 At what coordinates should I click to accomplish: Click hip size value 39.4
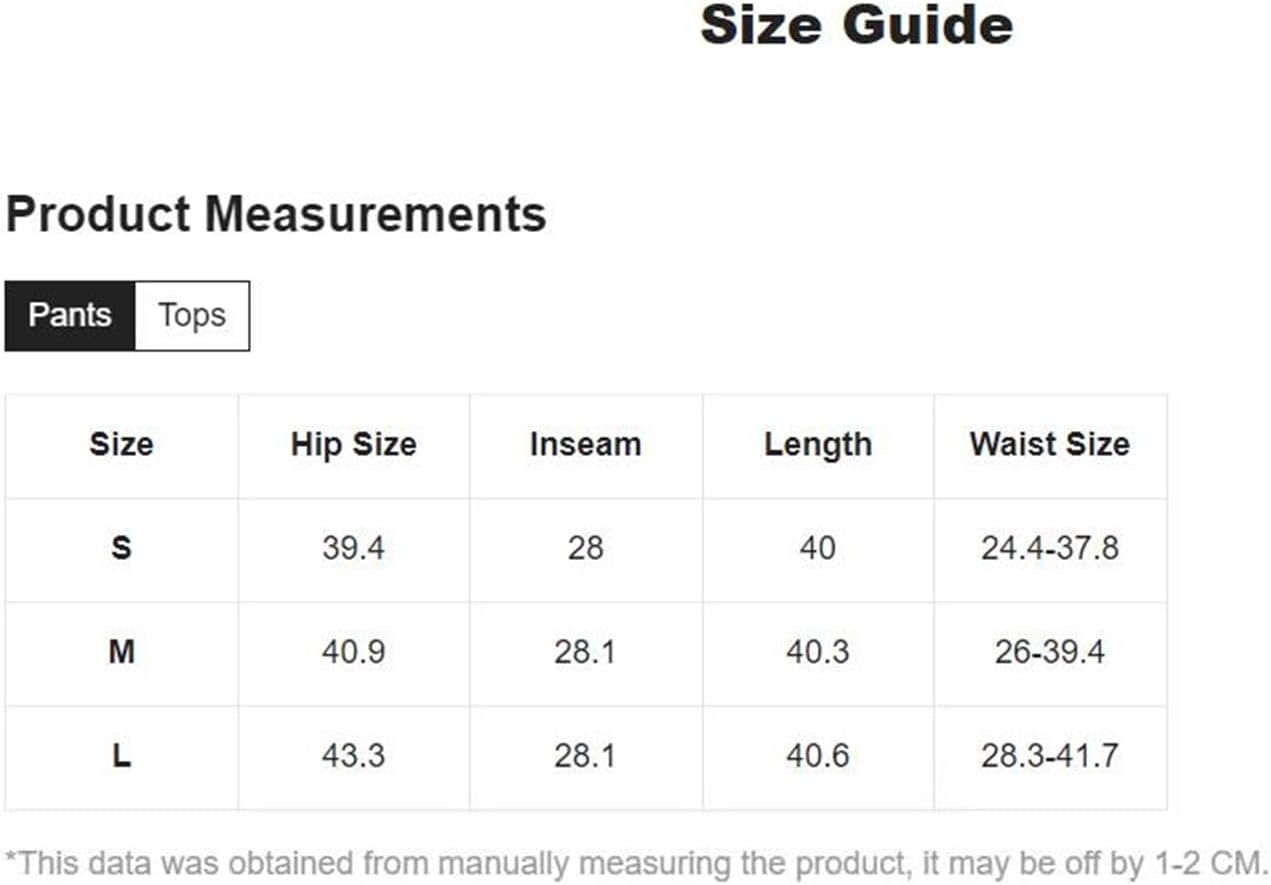[x=353, y=548]
